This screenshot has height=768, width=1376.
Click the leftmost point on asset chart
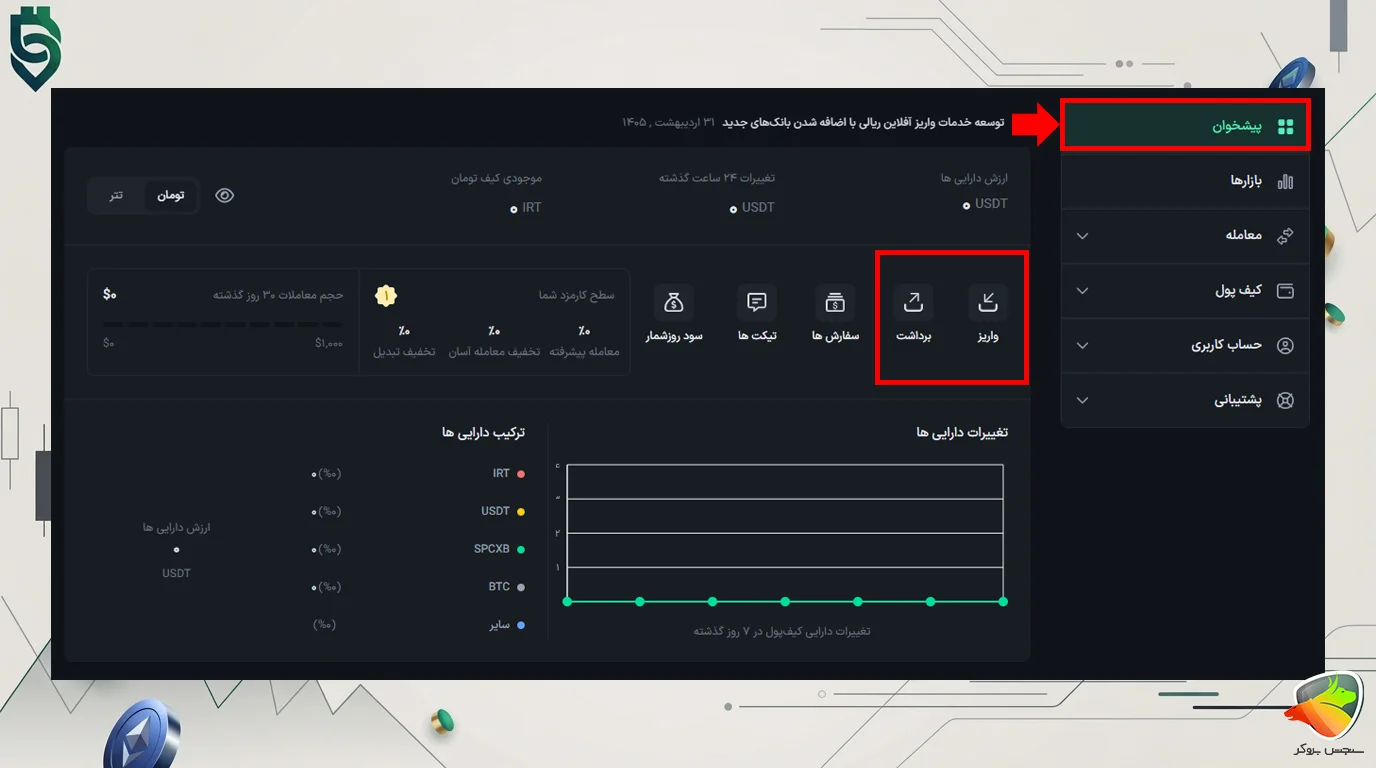[567, 602]
